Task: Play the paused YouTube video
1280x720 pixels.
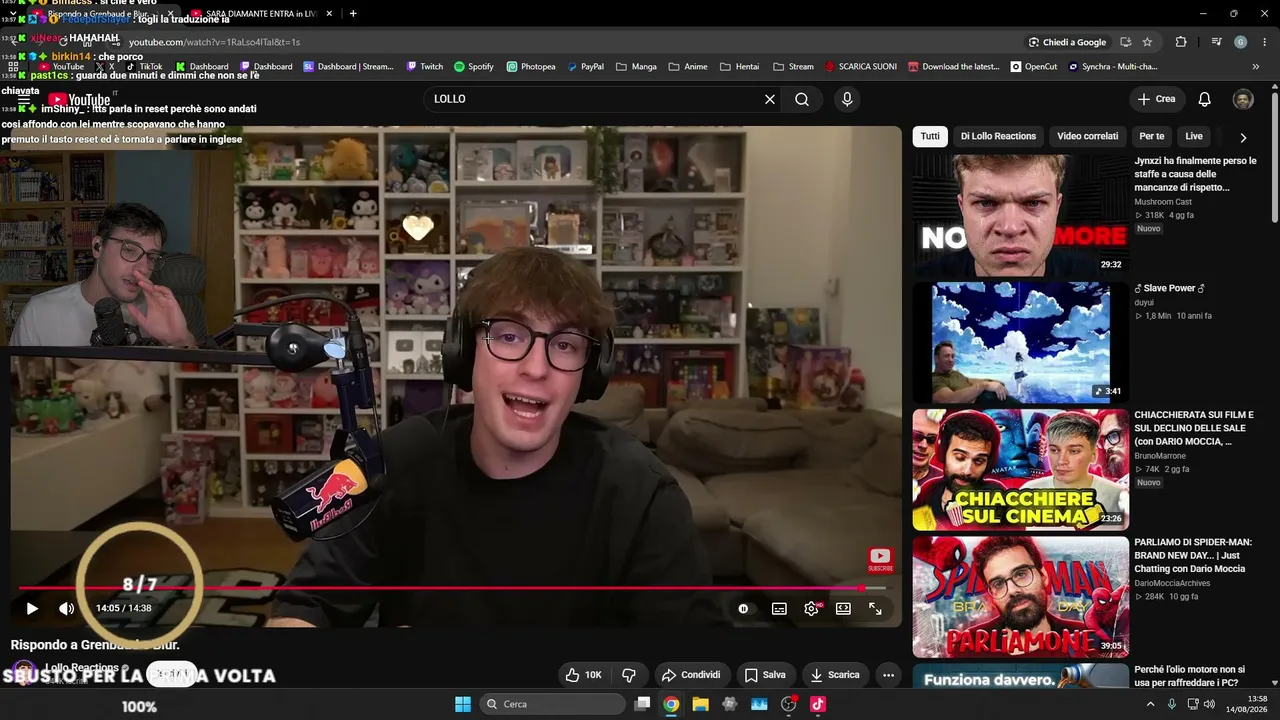Action: point(32,608)
